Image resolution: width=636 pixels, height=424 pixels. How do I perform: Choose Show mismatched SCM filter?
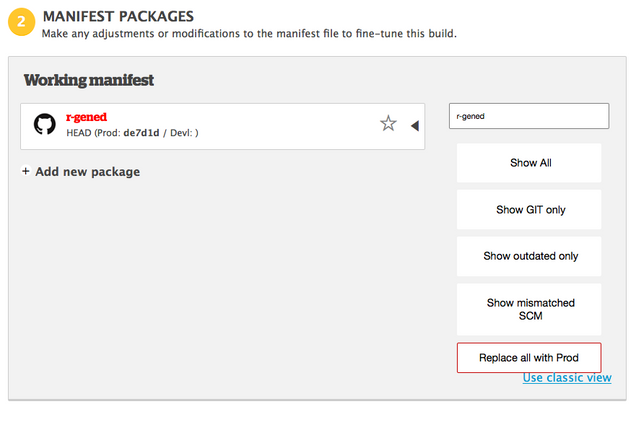530,309
